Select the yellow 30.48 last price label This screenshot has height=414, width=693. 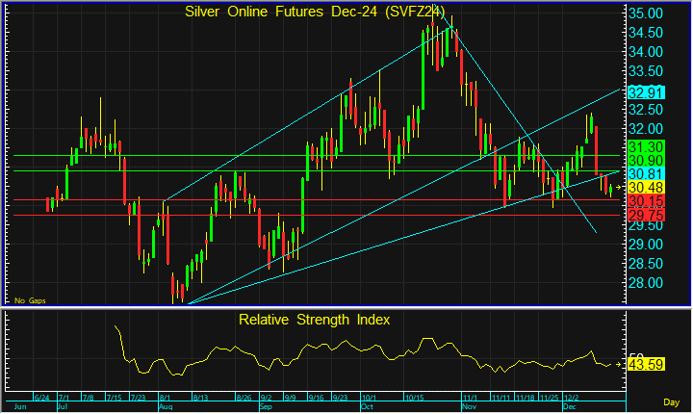tap(642, 187)
